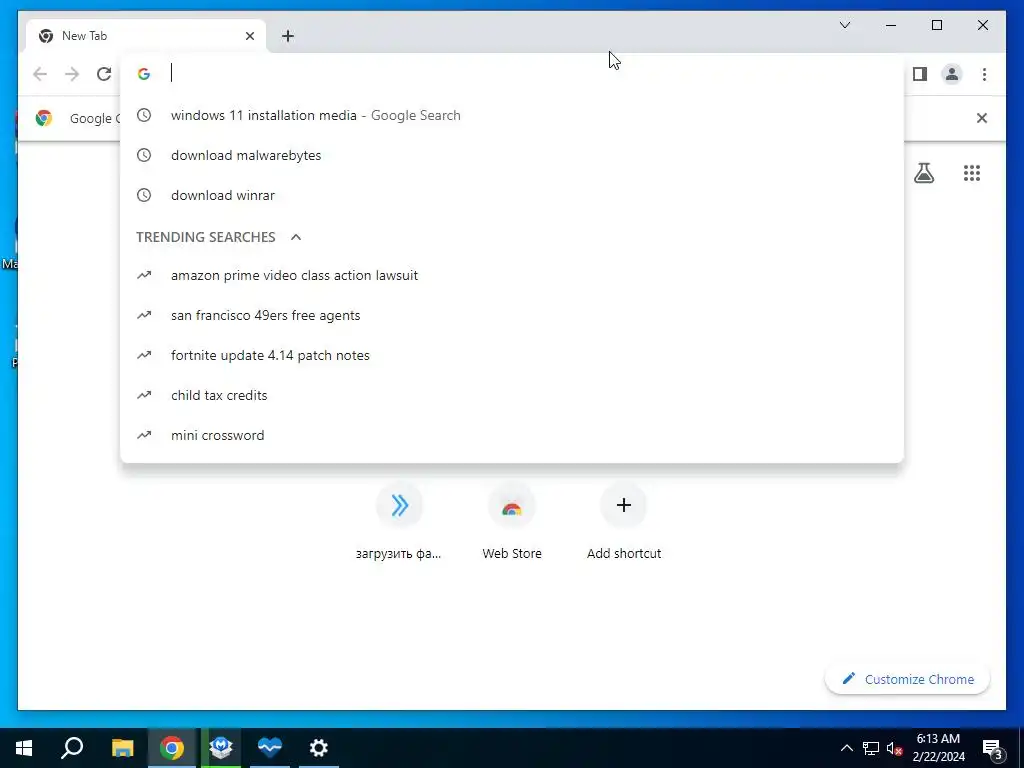Open File Explorer from the taskbar

click(122, 748)
